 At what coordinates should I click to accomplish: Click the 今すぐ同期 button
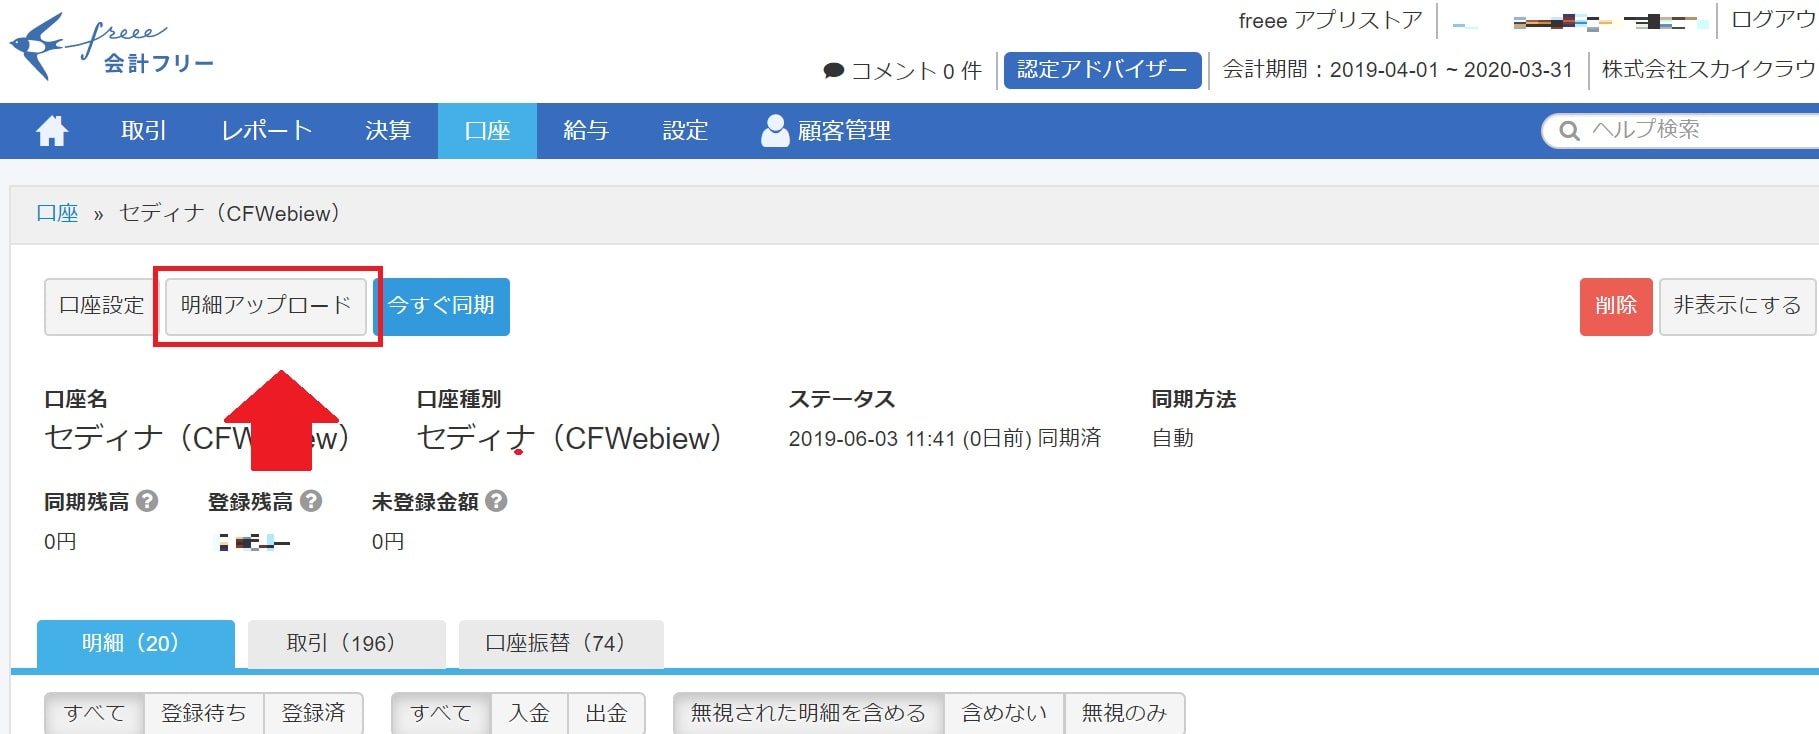tap(441, 306)
